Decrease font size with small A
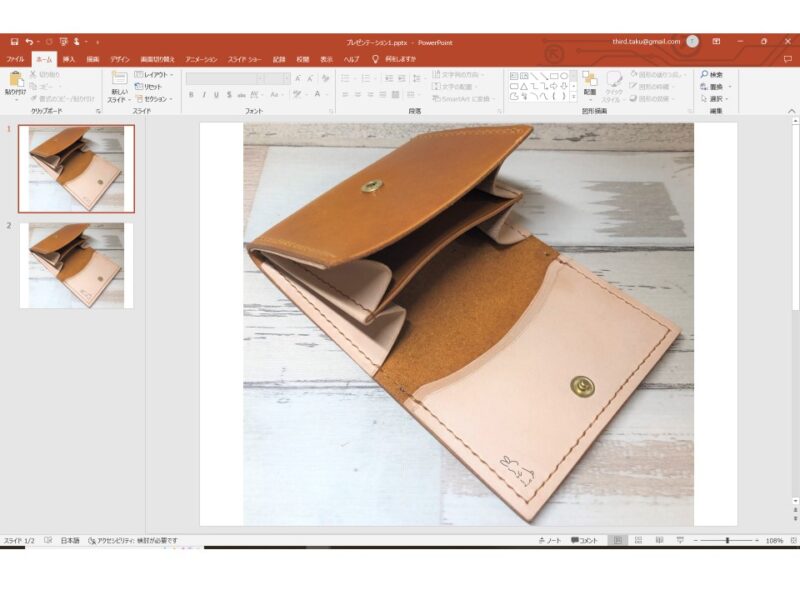The image size is (800, 600). point(310,78)
